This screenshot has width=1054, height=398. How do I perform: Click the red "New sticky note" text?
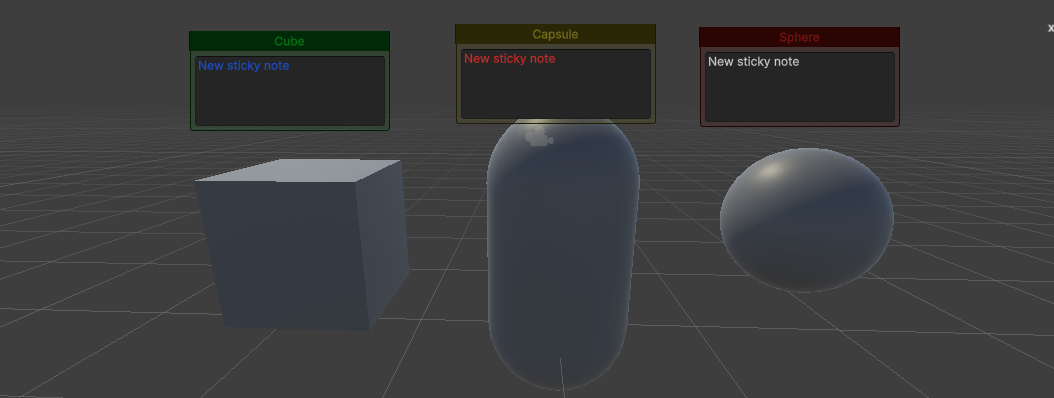coord(510,59)
